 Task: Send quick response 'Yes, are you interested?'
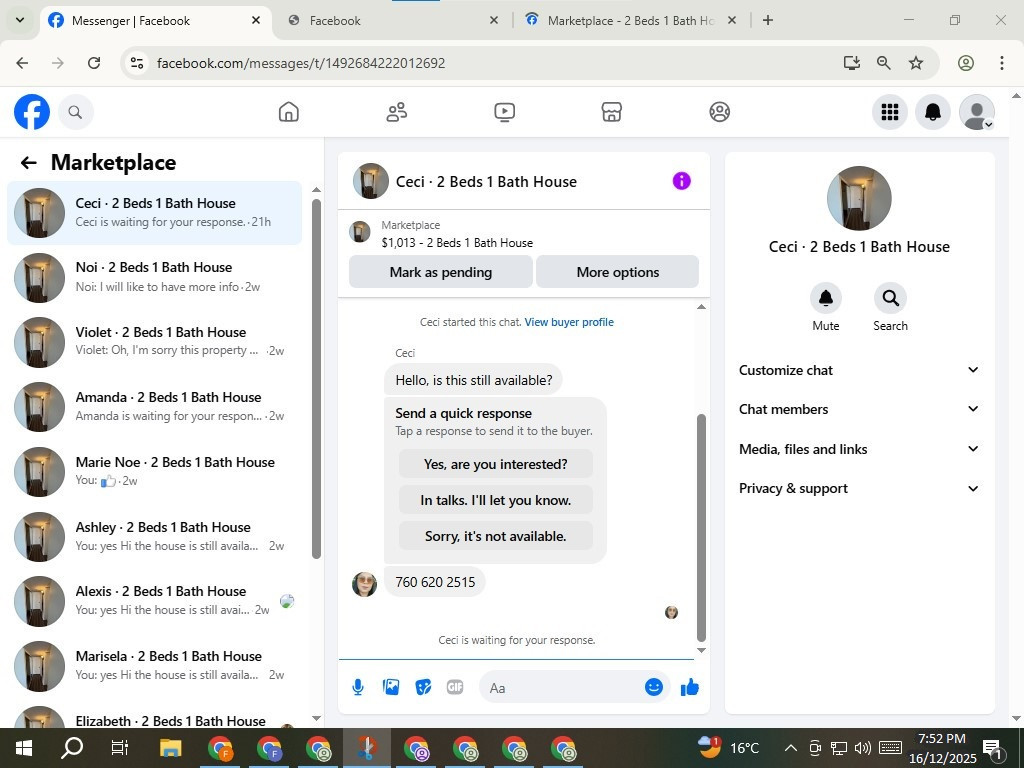[496, 464]
